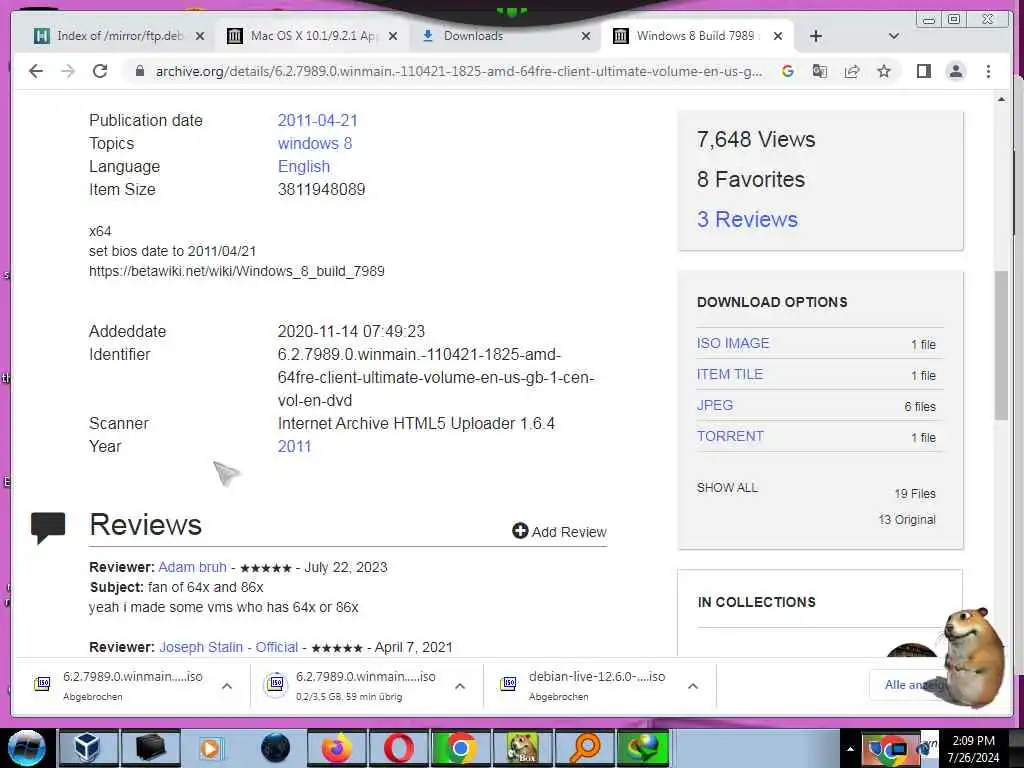Share this page via share icon

[852, 71]
